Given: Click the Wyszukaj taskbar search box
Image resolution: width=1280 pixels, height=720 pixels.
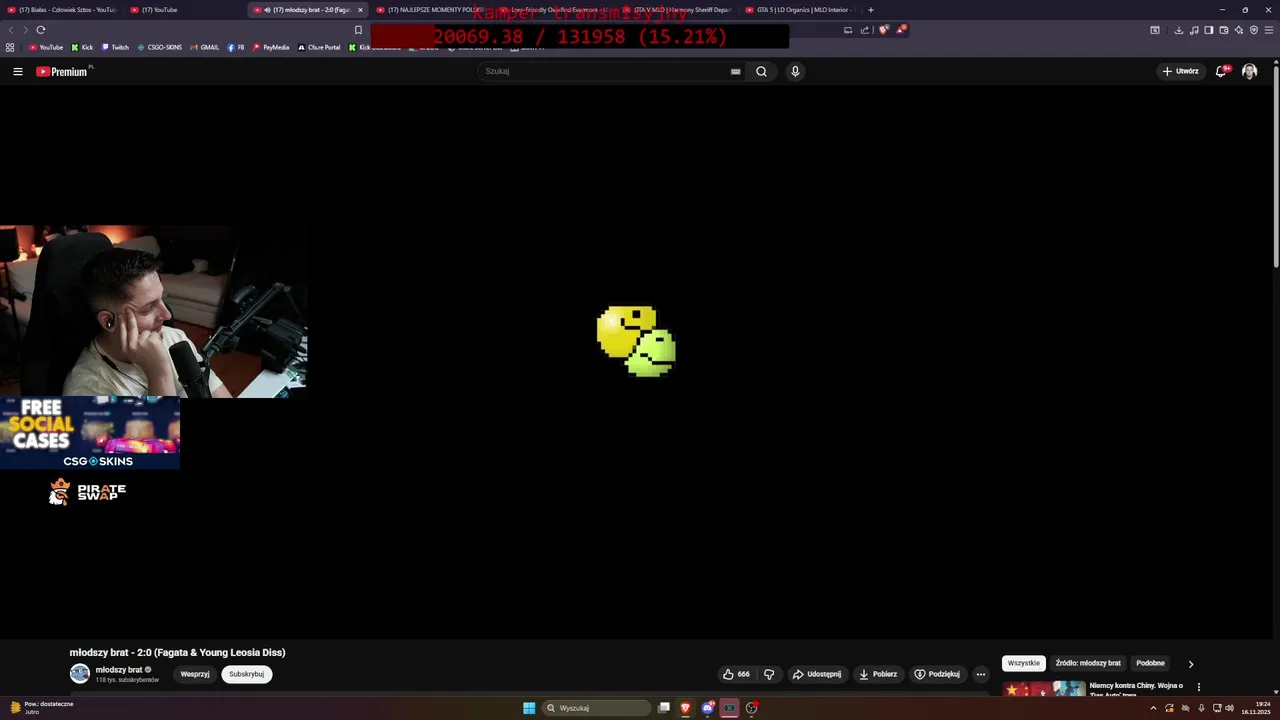Looking at the screenshot, I should (x=597, y=708).
